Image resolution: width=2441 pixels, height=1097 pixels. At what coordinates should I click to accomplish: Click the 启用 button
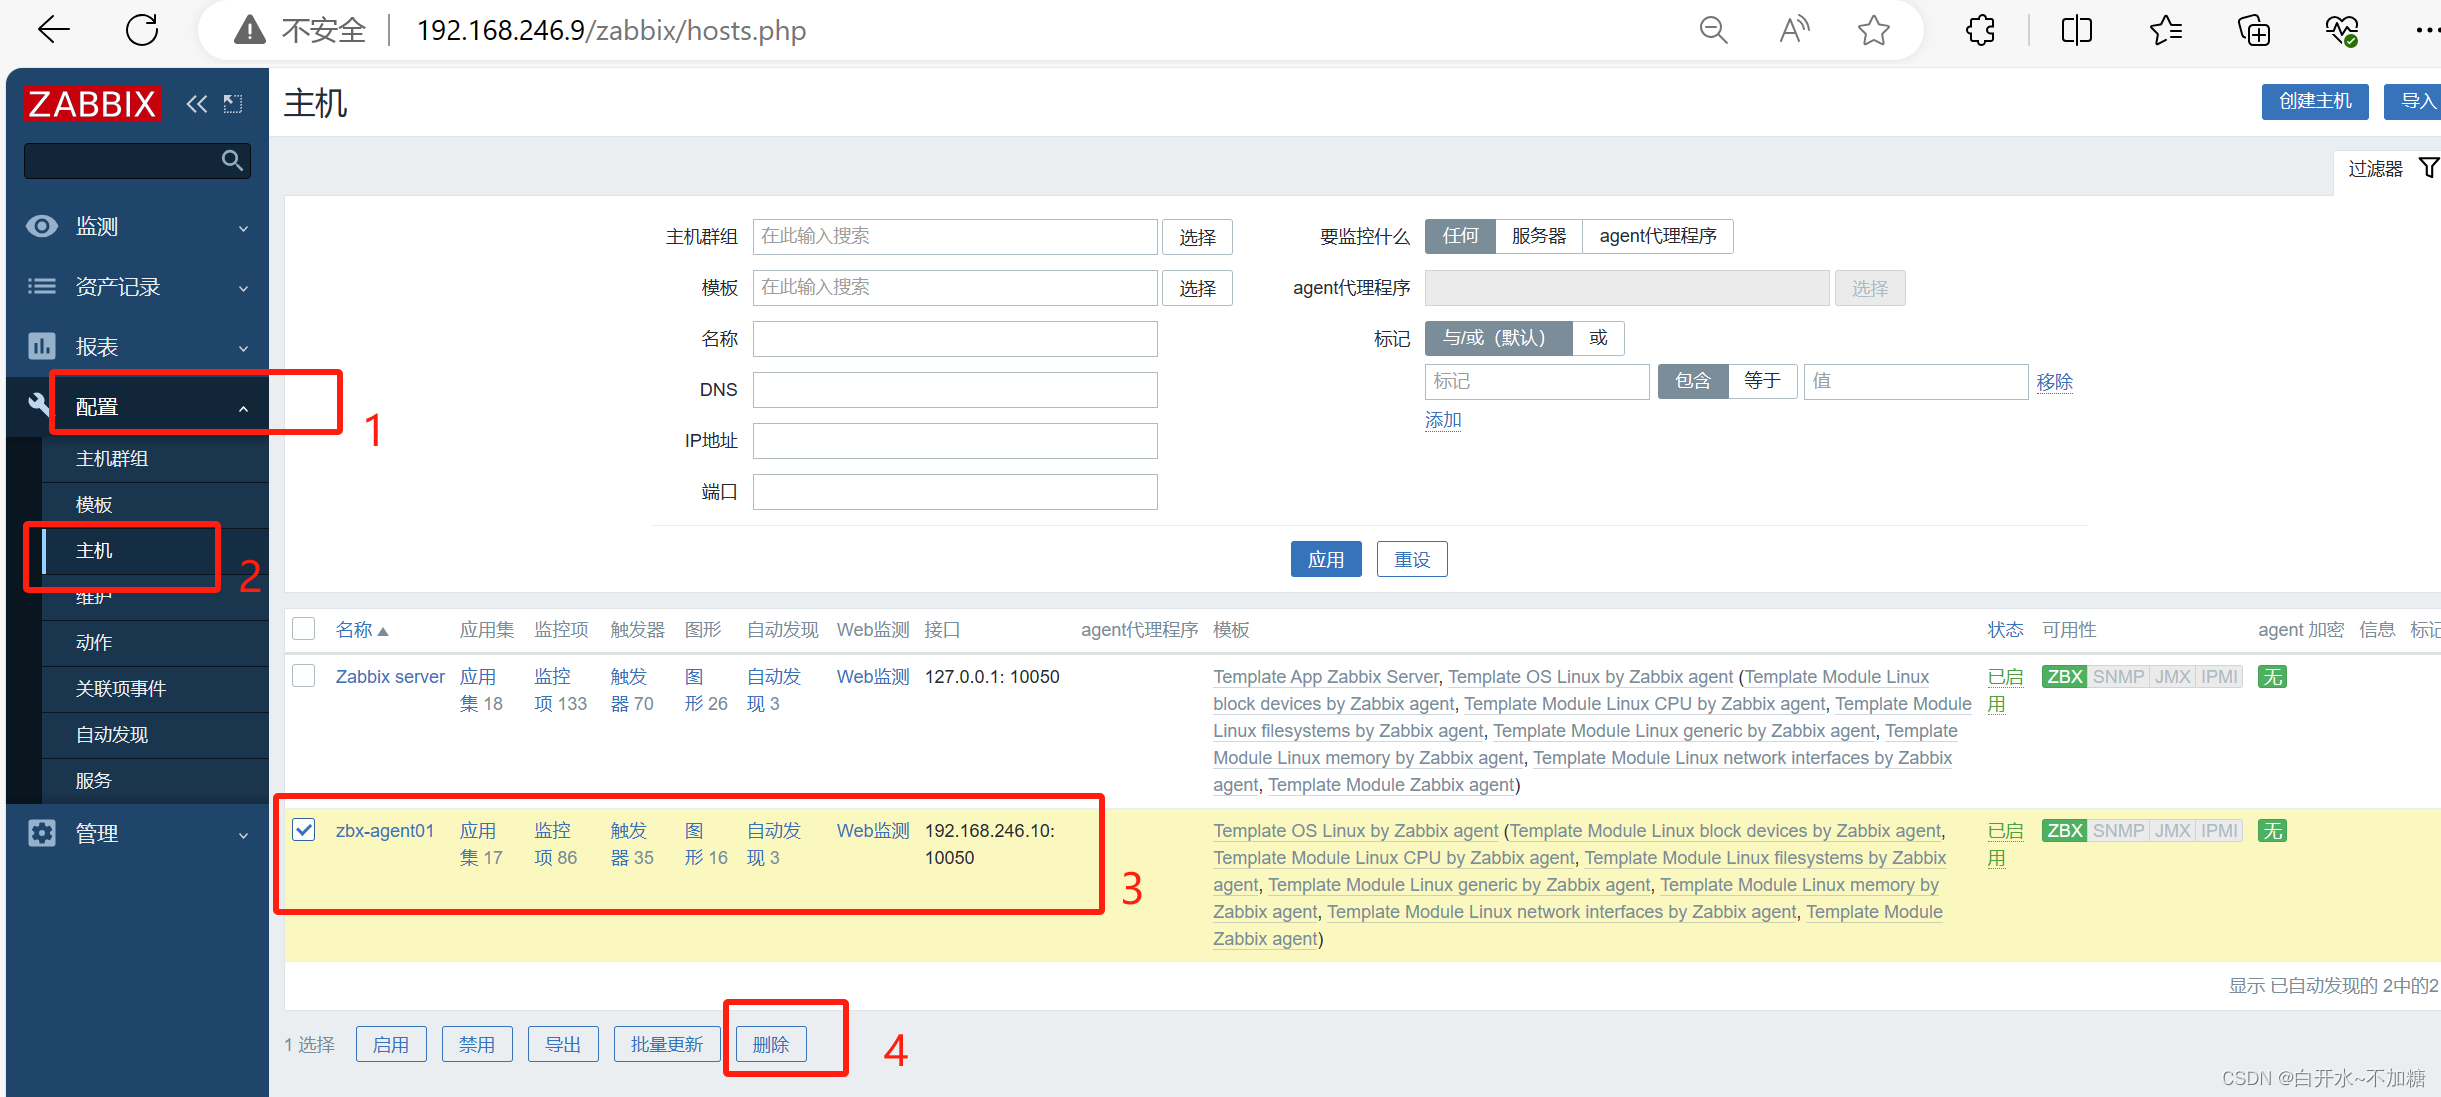coord(391,1044)
